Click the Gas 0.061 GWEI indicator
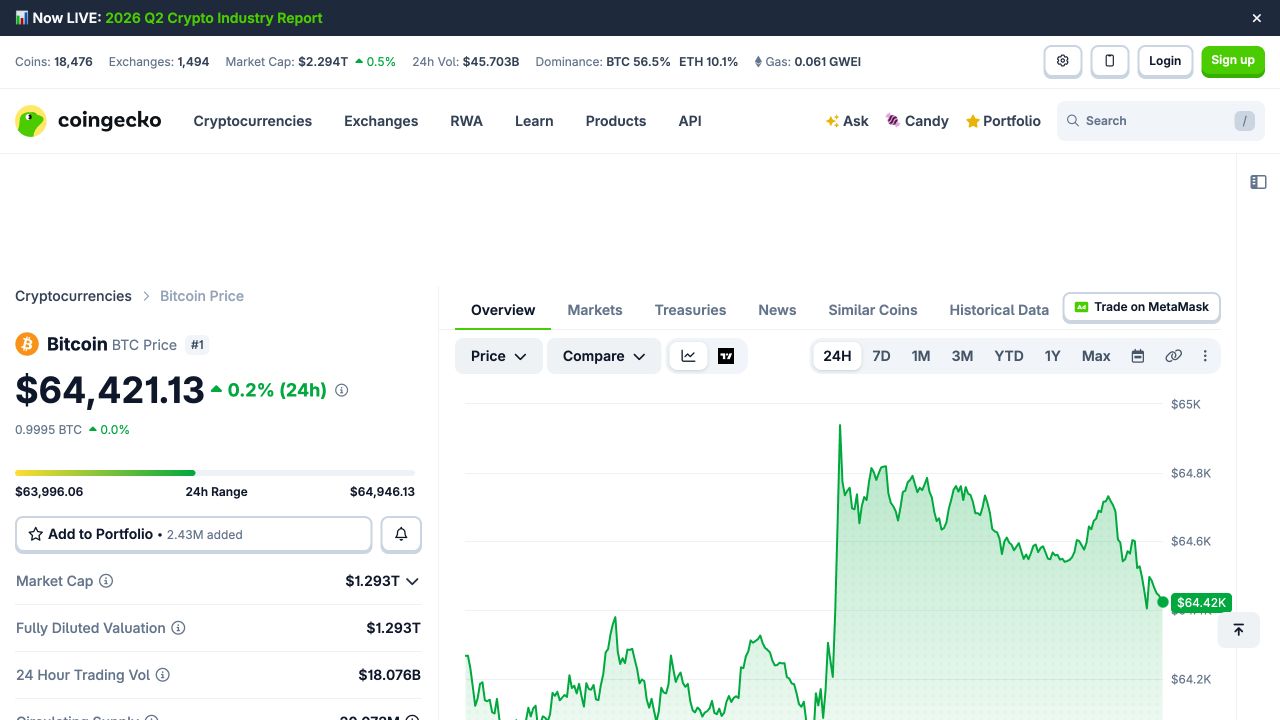This screenshot has height=720, width=1280. [x=808, y=62]
